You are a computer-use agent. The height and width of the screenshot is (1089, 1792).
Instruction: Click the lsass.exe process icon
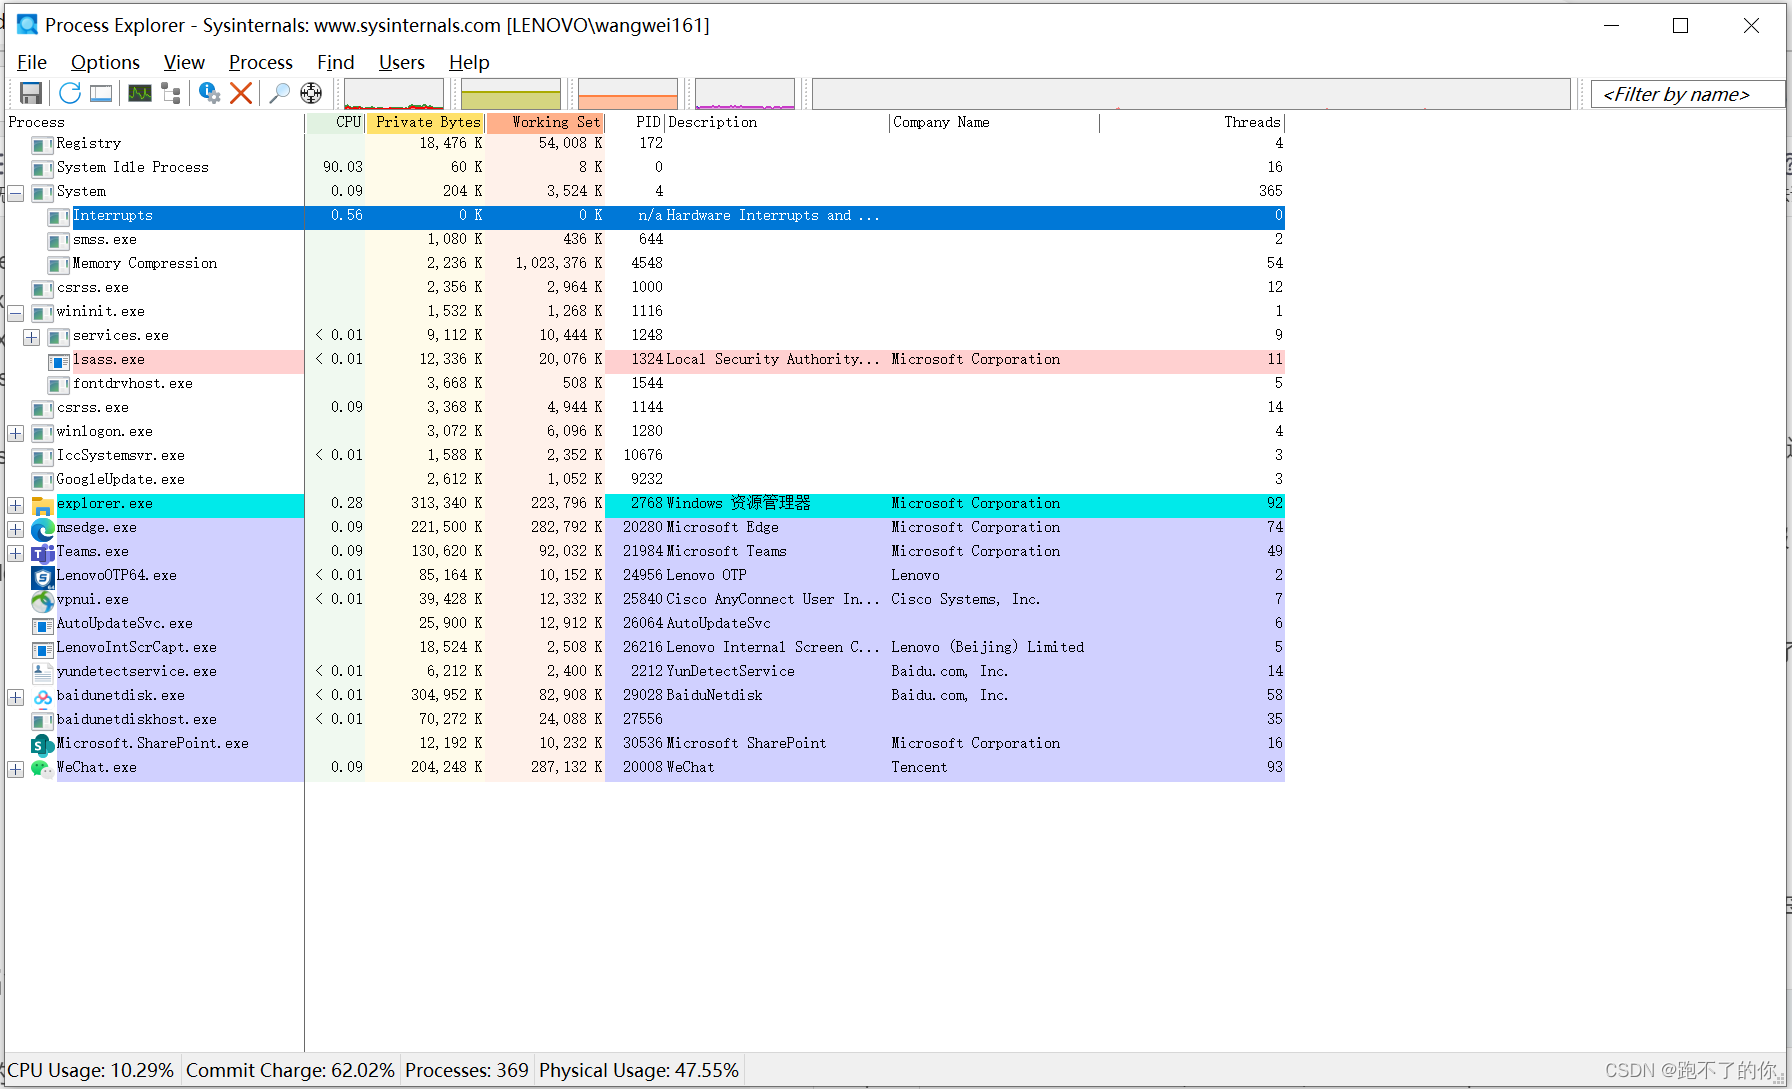pyautogui.click(x=59, y=361)
